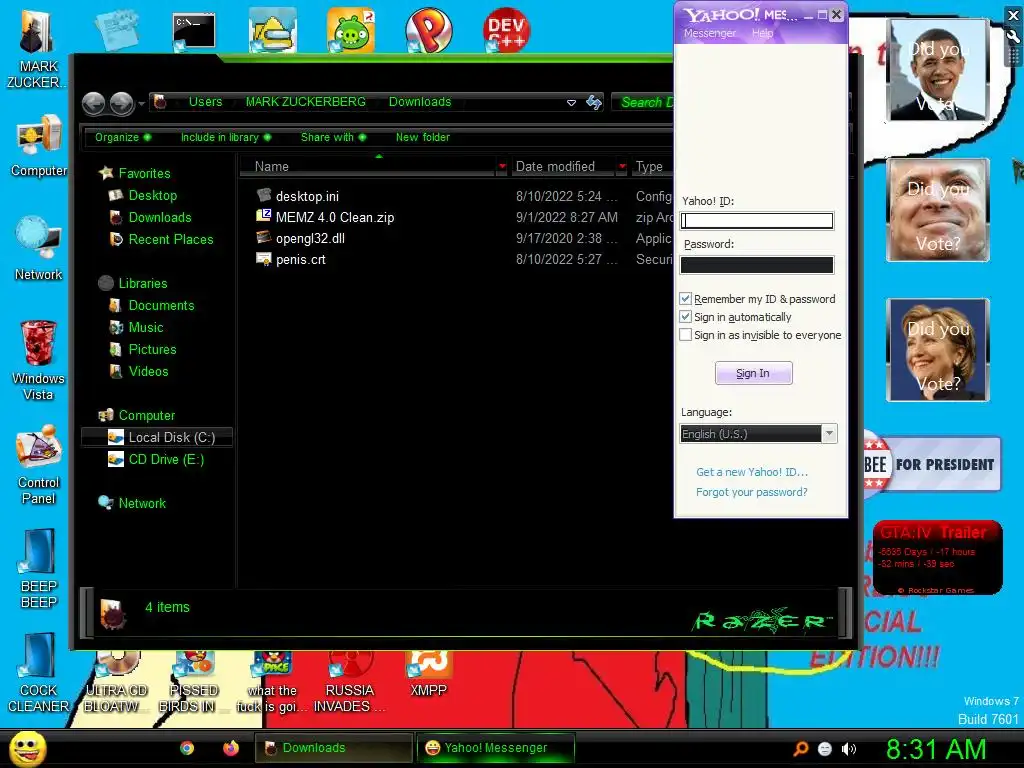Viewport: 1024px width, 768px height.
Task: Select CD Drive (E:) in navigation pane
Action: pos(166,459)
